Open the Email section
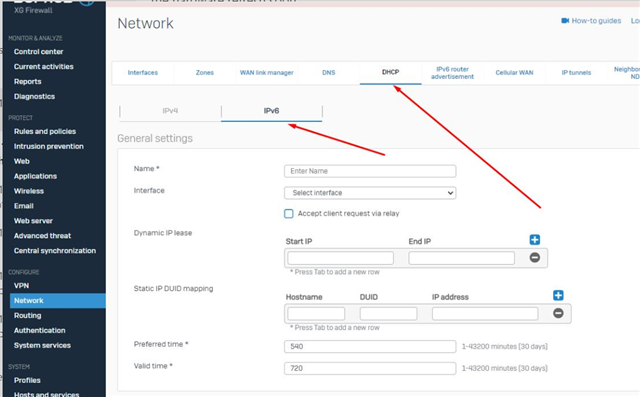 coord(24,206)
